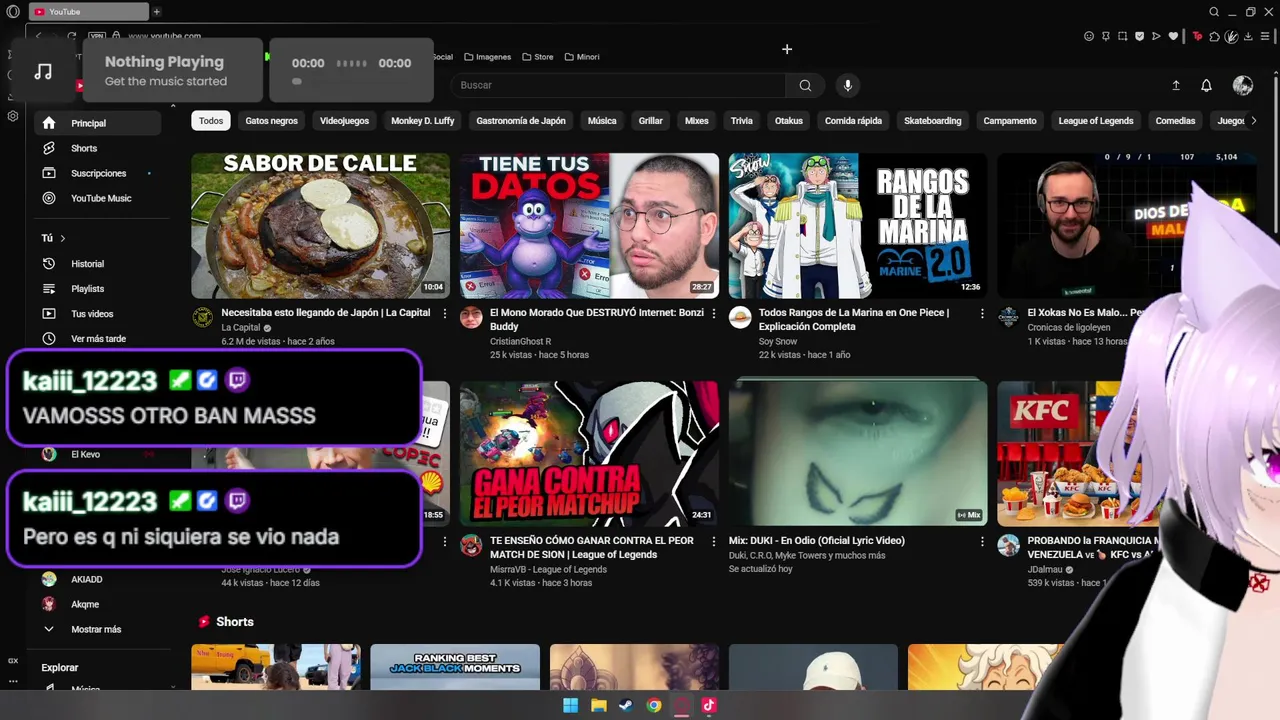Click the Opera sidebar settings gear icon
The image size is (1280, 720).
coord(13,116)
